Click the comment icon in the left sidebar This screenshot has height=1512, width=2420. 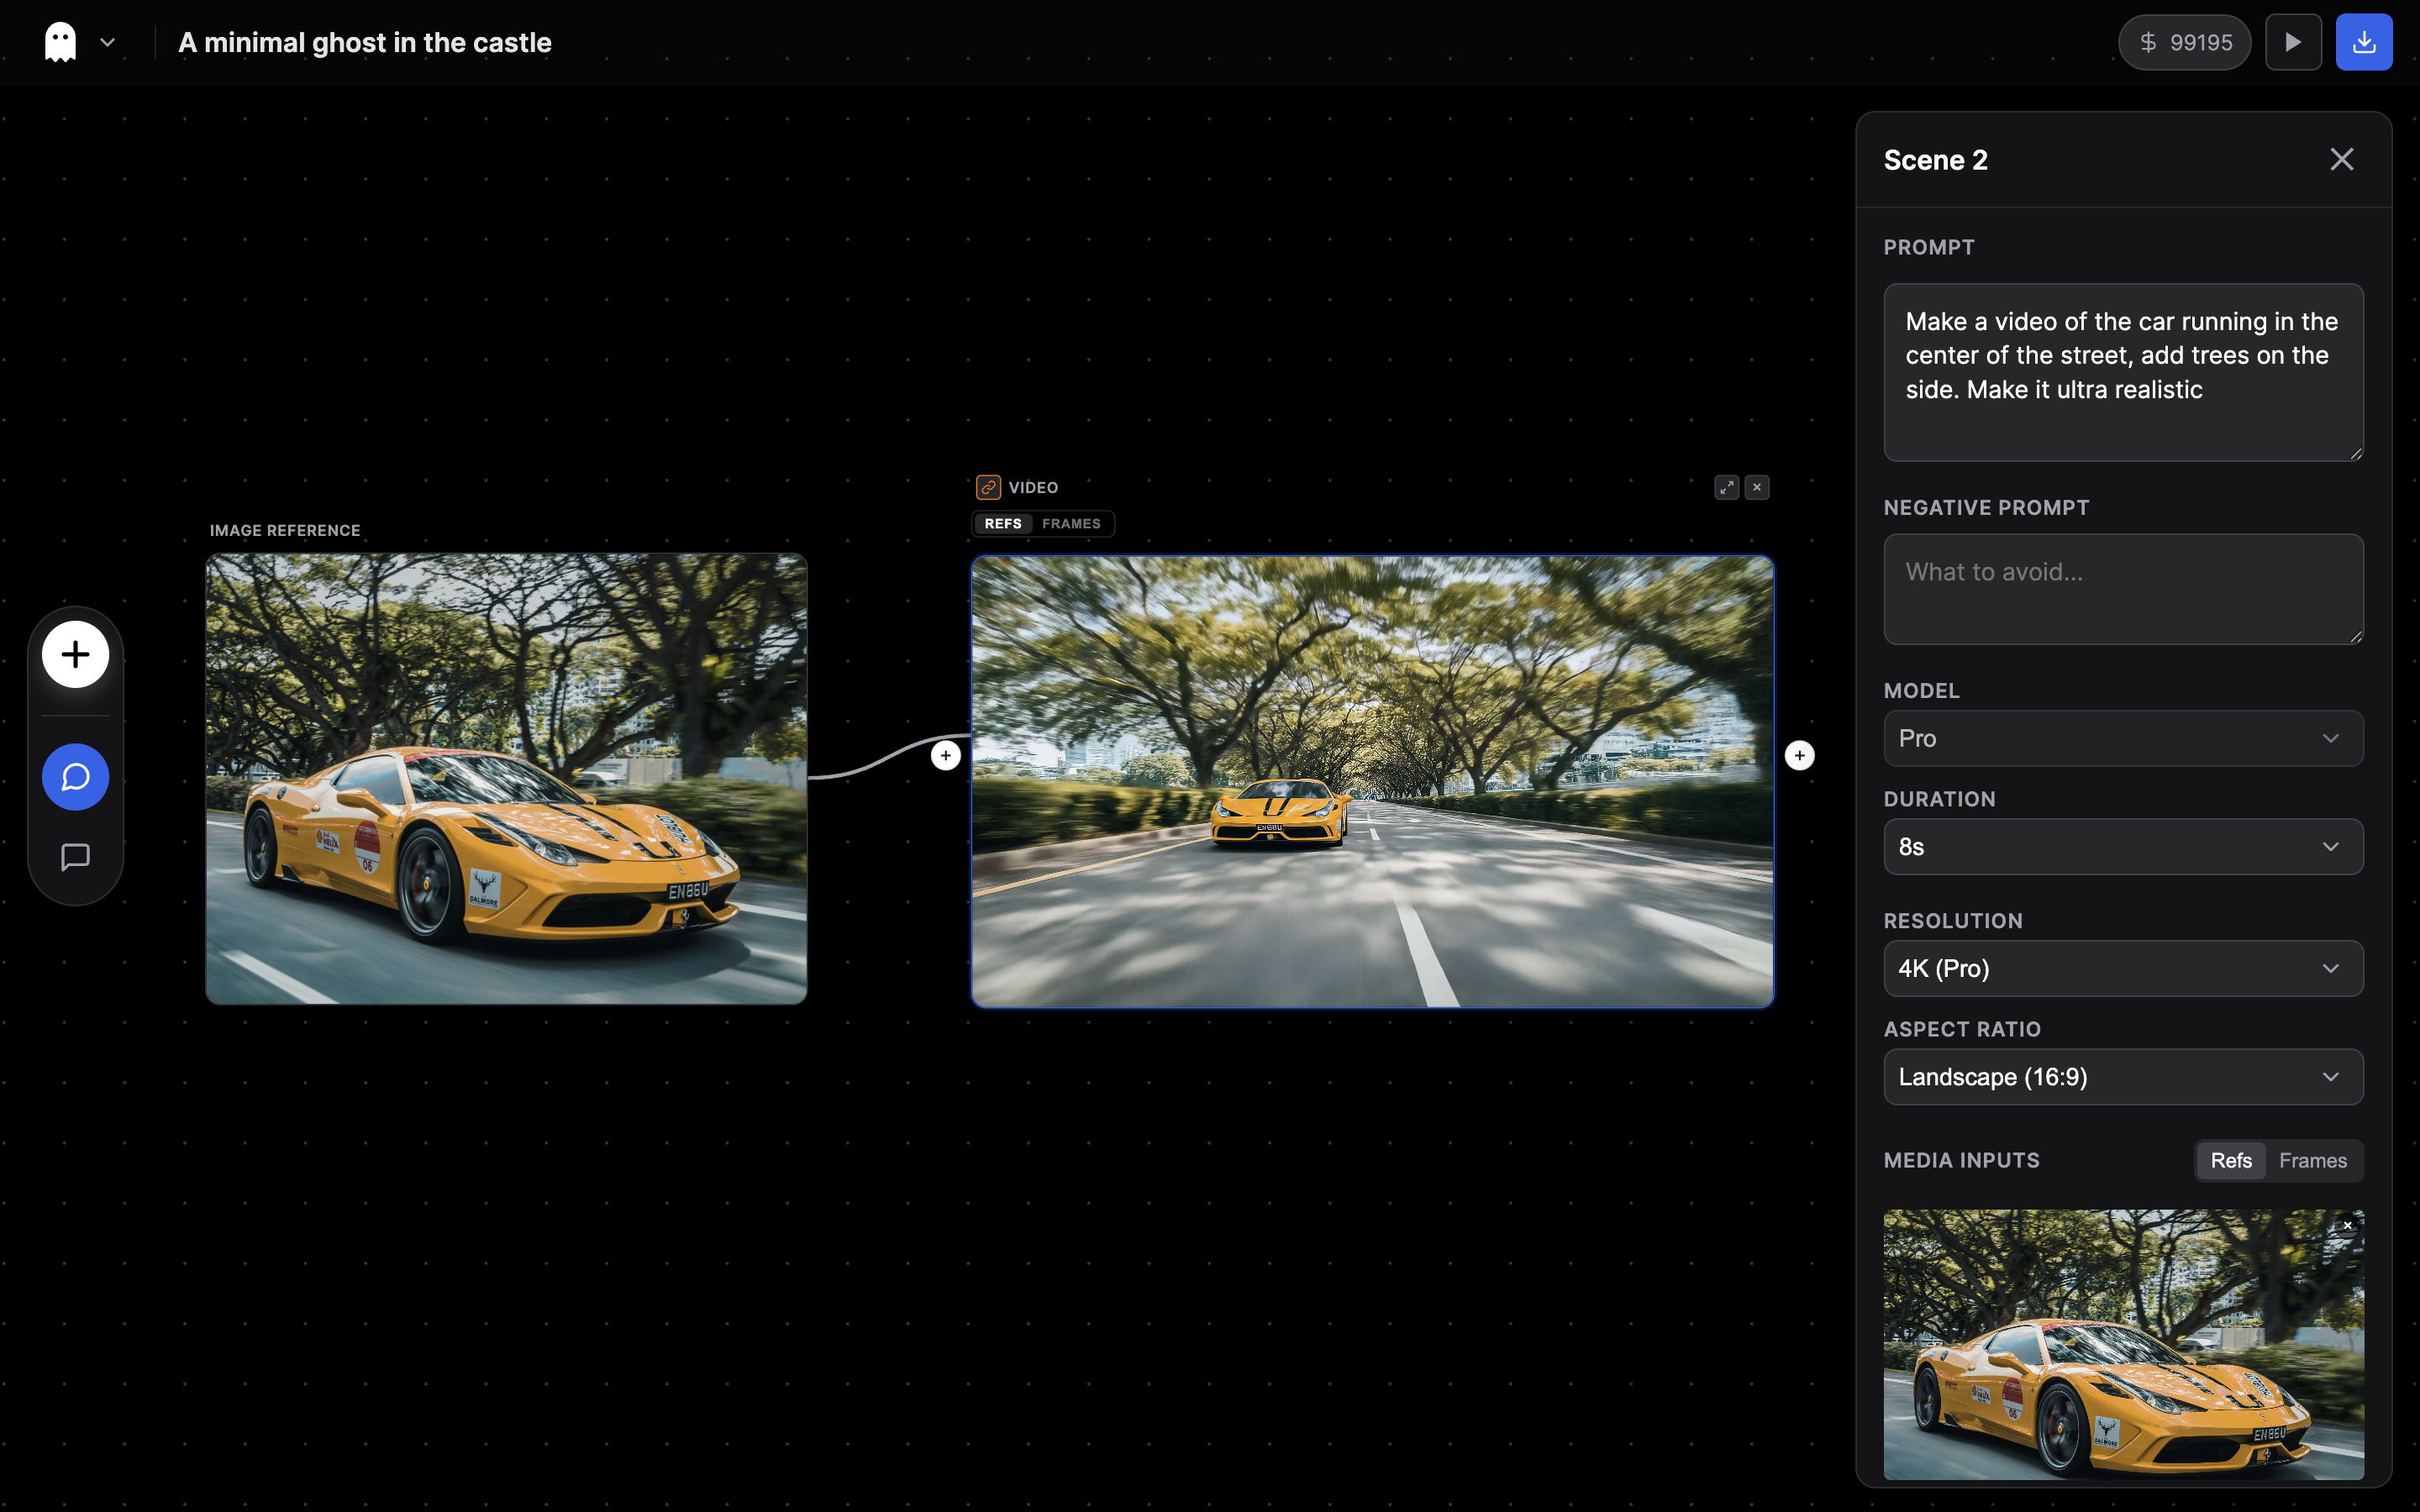pos(74,856)
